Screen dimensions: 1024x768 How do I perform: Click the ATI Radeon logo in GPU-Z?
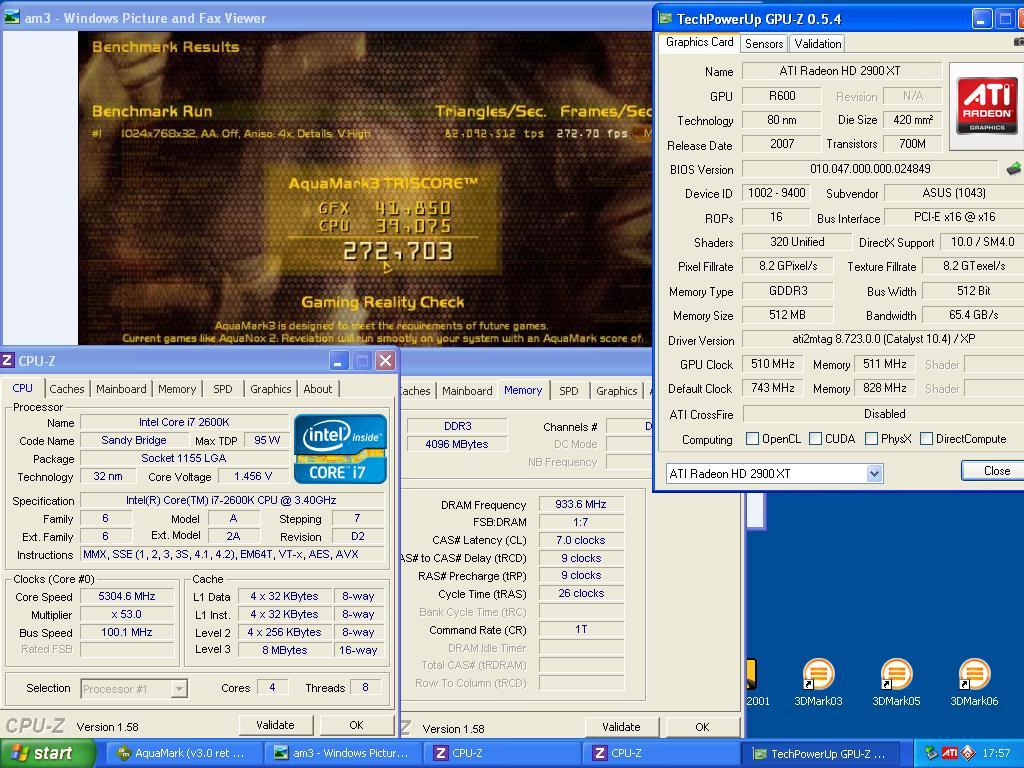(986, 104)
